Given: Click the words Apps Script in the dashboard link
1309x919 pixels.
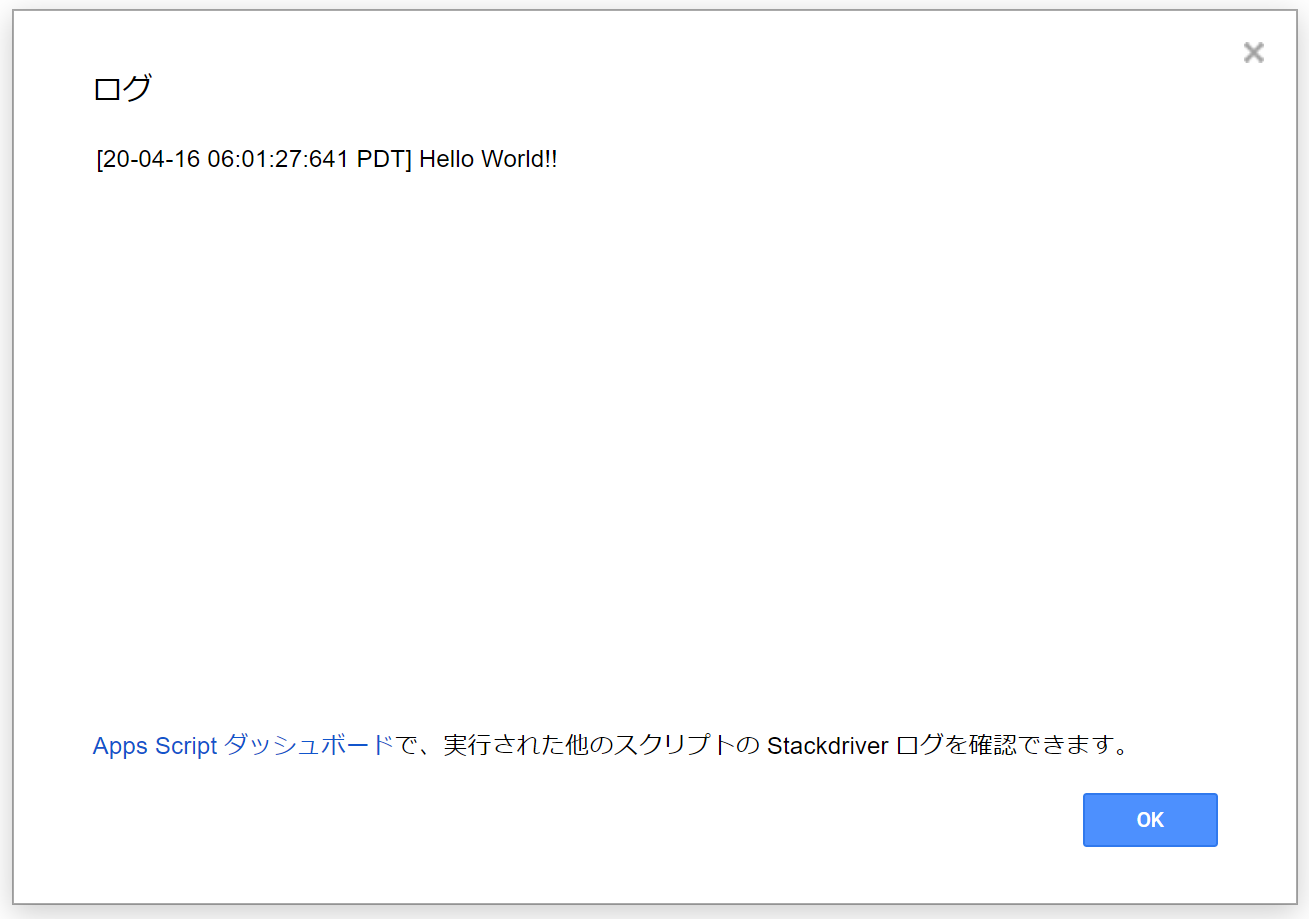Looking at the screenshot, I should point(155,746).
